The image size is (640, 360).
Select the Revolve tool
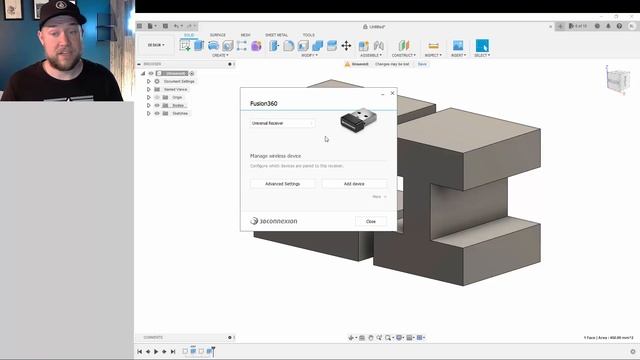tap(213, 46)
